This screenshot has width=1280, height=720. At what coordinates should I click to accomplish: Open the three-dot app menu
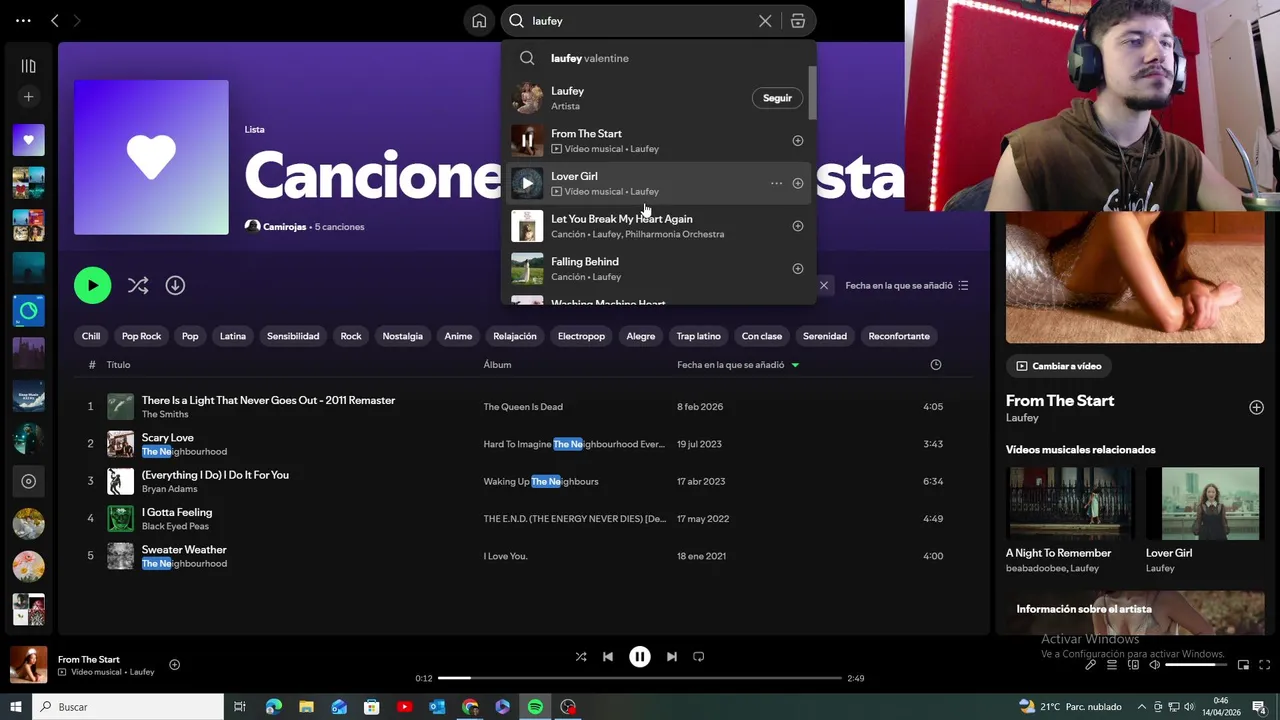23,20
